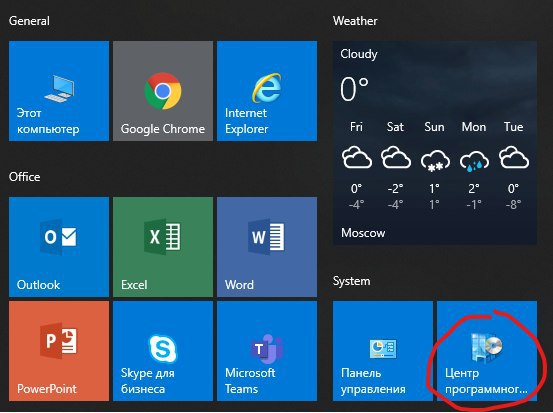Open Skype для бизнеса tile
The height and width of the screenshot is (413, 553).
coord(163,351)
